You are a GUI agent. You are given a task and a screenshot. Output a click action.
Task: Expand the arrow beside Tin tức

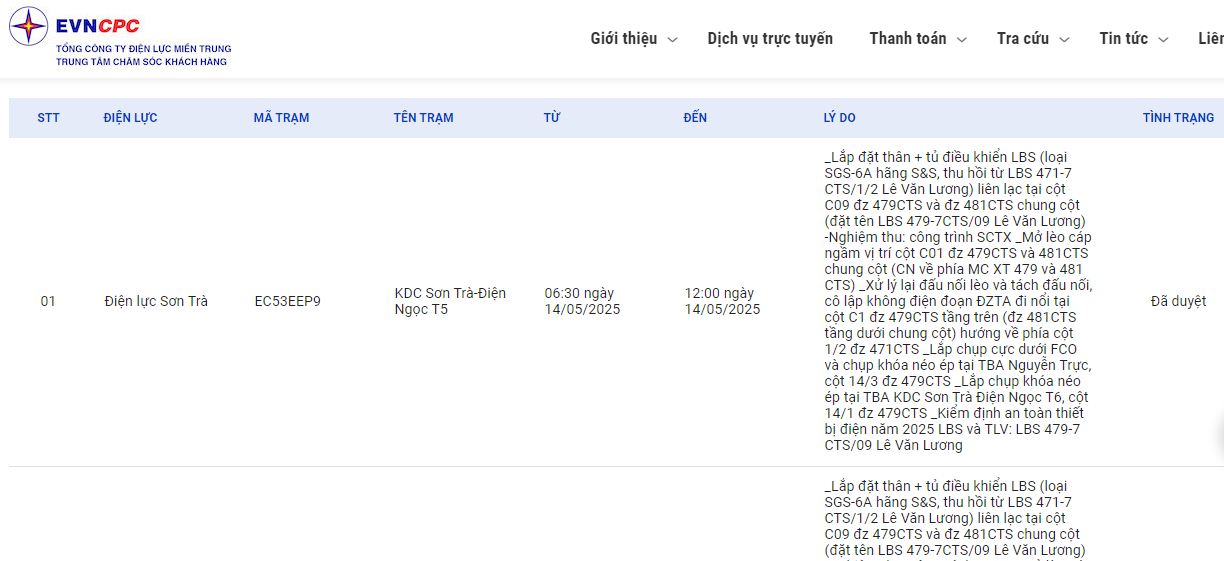tap(1163, 40)
